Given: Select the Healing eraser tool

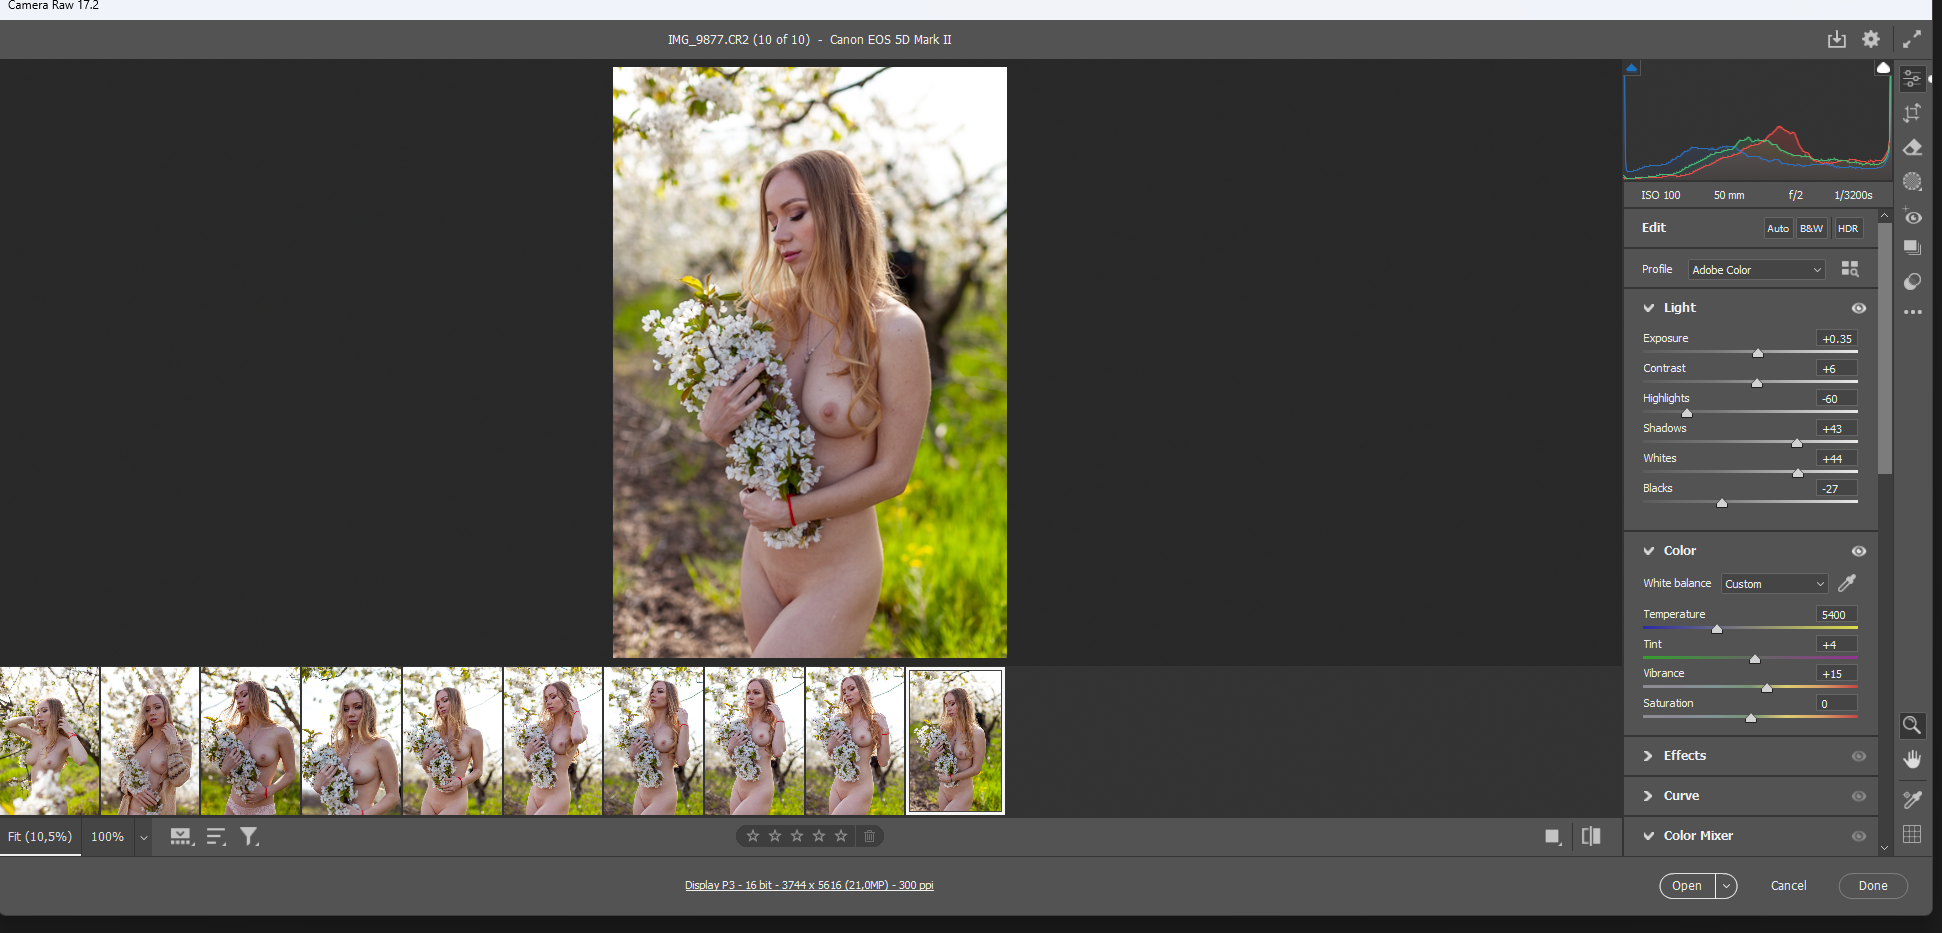Looking at the screenshot, I should pyautogui.click(x=1912, y=147).
